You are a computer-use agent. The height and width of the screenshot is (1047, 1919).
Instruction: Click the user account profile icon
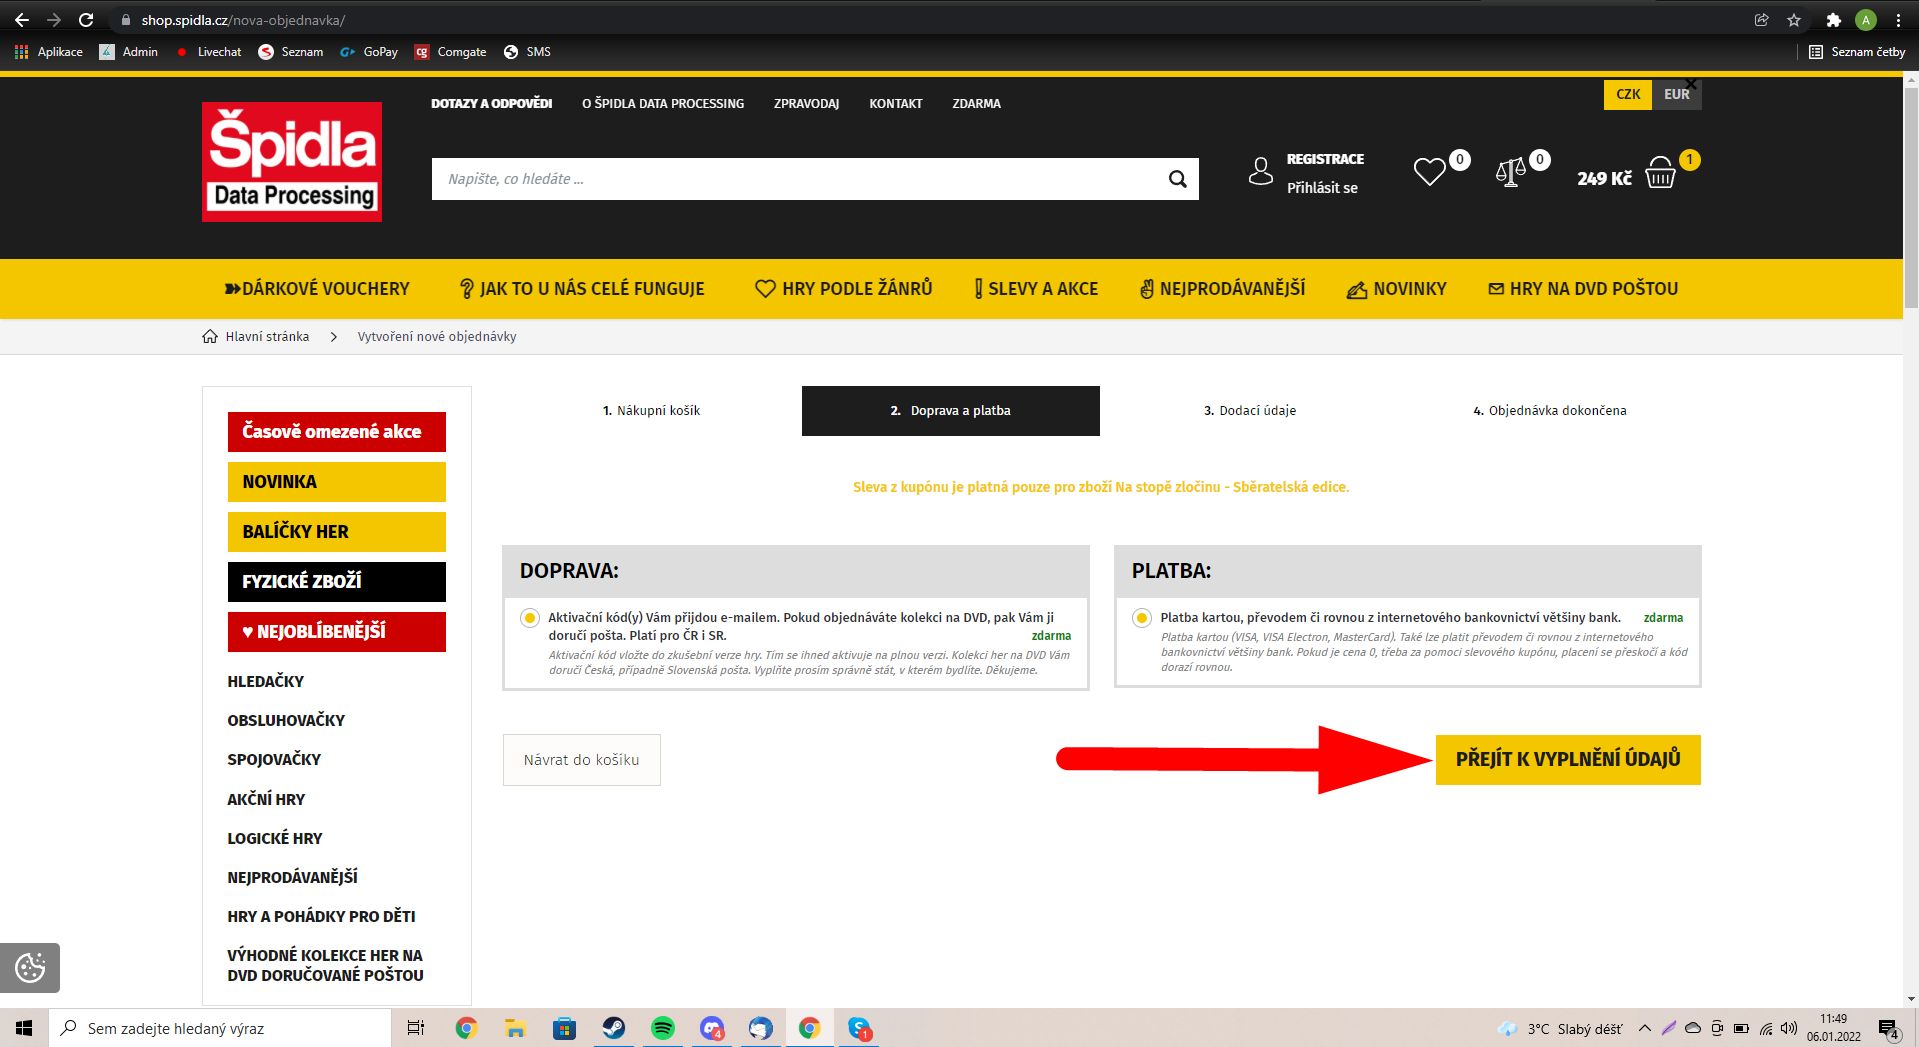click(1261, 172)
